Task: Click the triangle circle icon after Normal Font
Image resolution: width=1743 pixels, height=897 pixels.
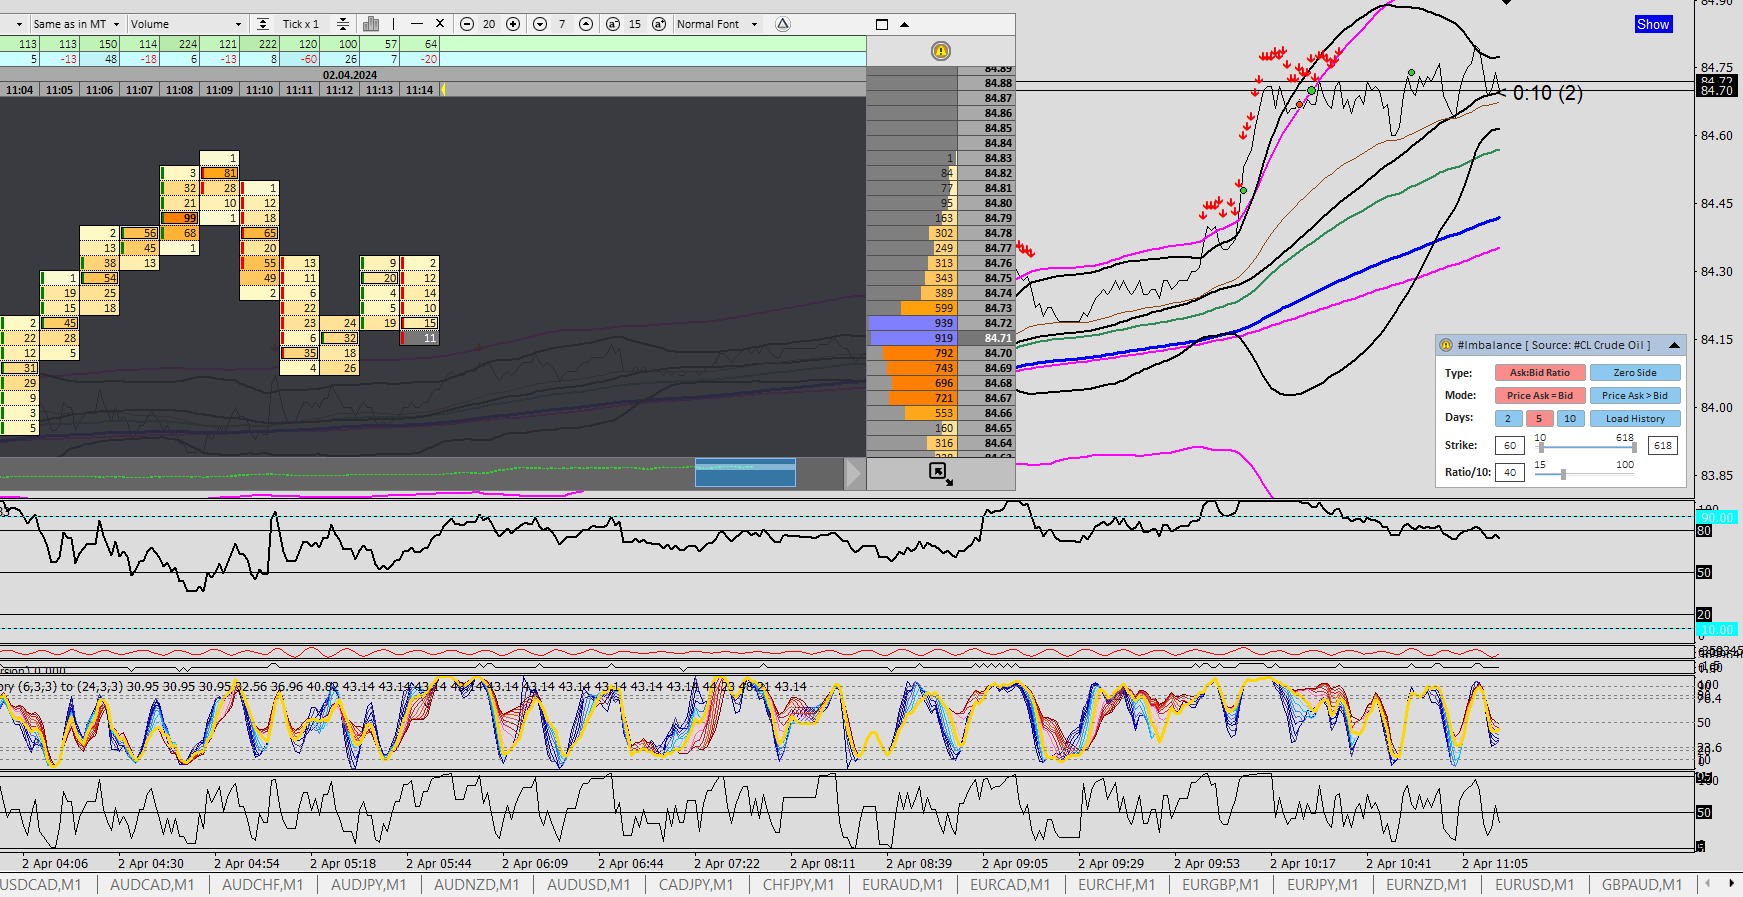Action: [783, 24]
